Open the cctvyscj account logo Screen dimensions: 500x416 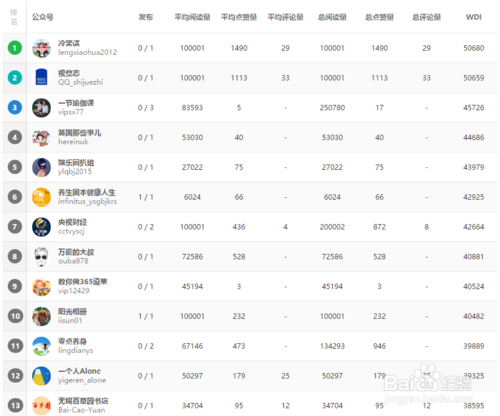(41, 227)
